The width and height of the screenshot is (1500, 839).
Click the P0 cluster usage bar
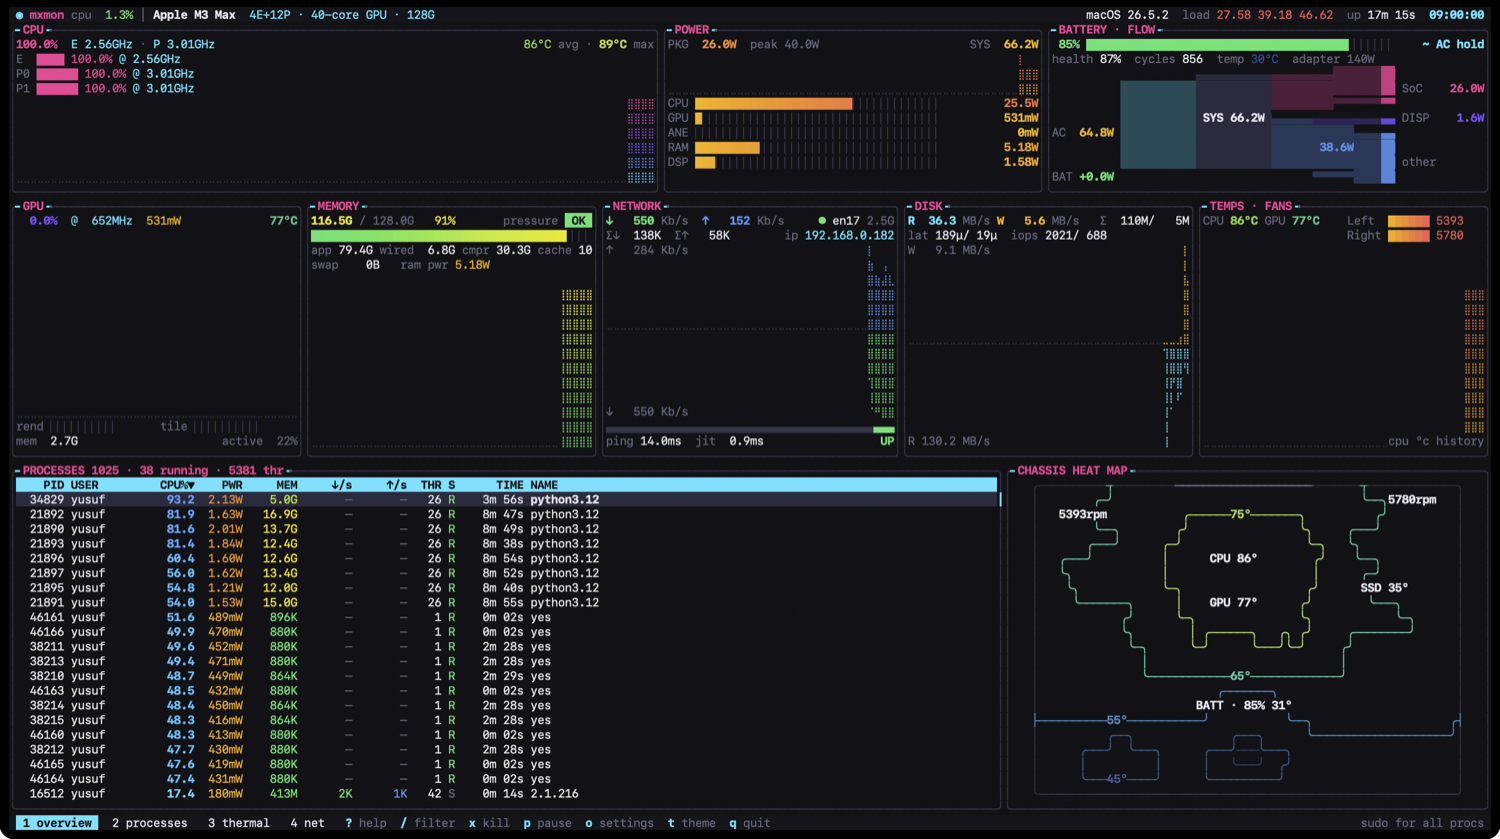(57, 74)
